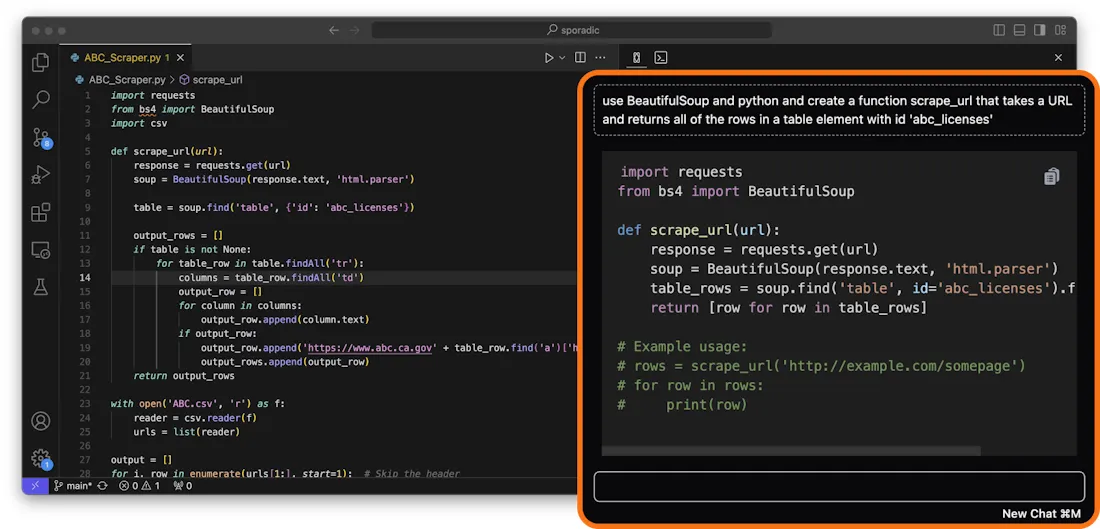Run Python file with play icon
Viewport: 1100px width, 529px height.
[549, 58]
